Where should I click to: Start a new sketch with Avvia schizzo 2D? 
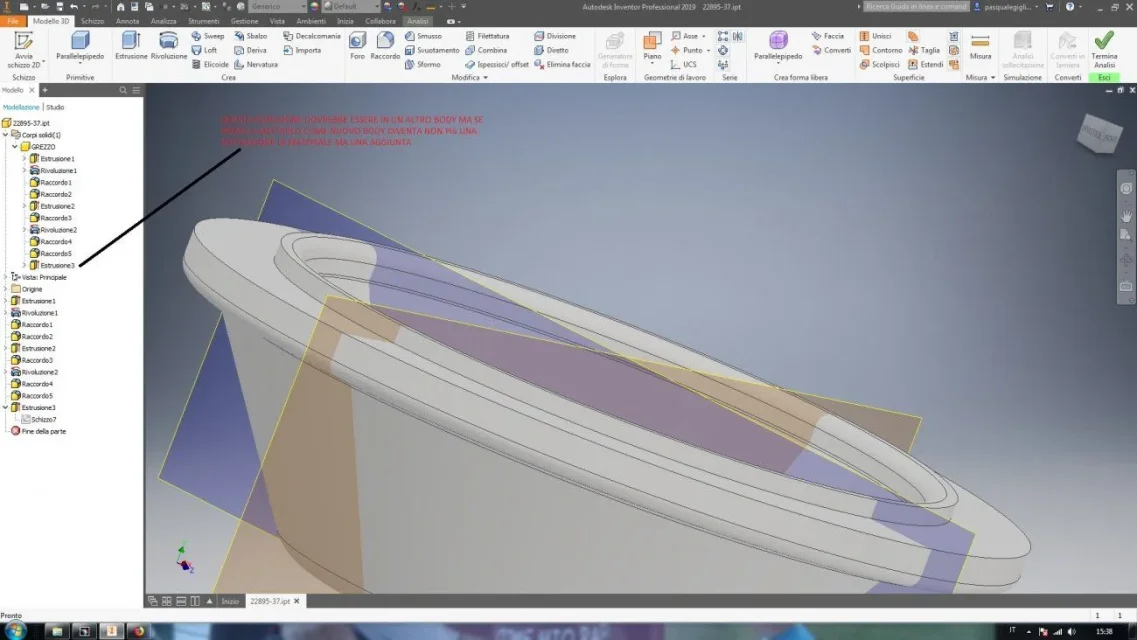(24, 49)
